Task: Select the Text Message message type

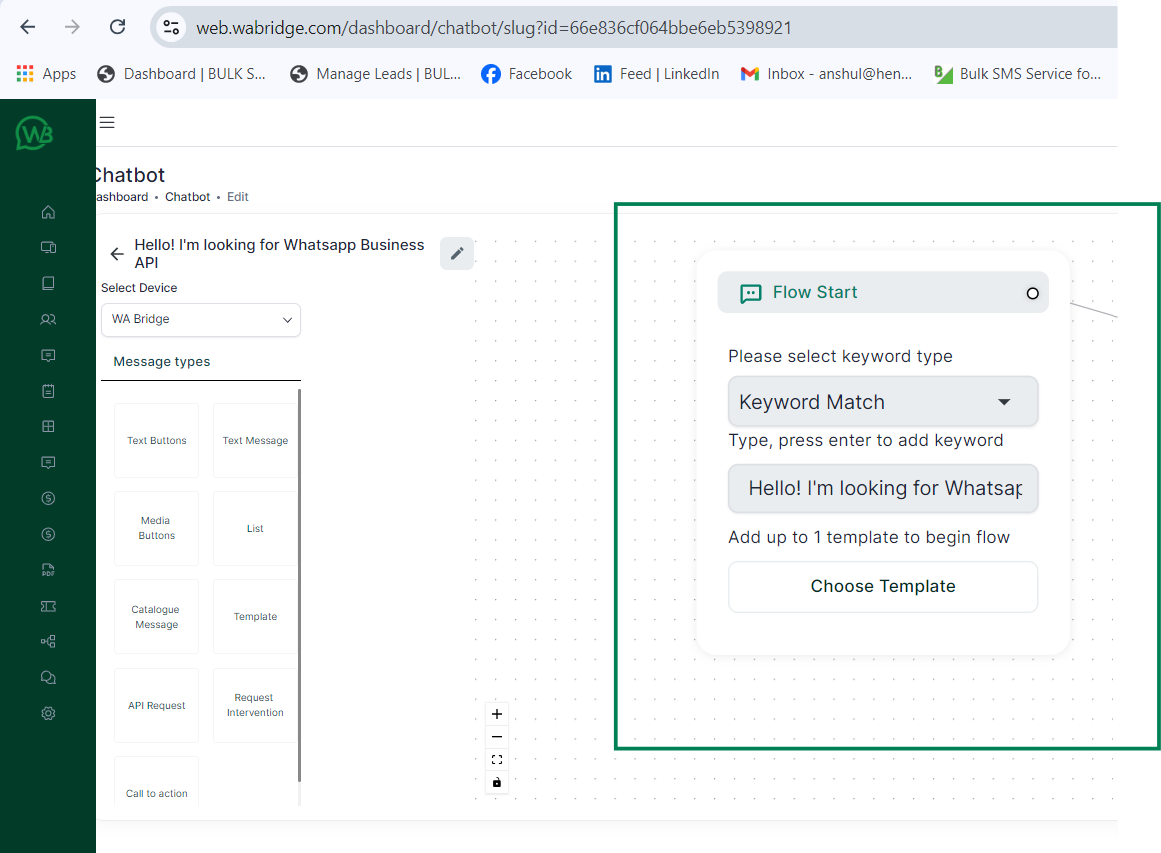Action: click(255, 441)
